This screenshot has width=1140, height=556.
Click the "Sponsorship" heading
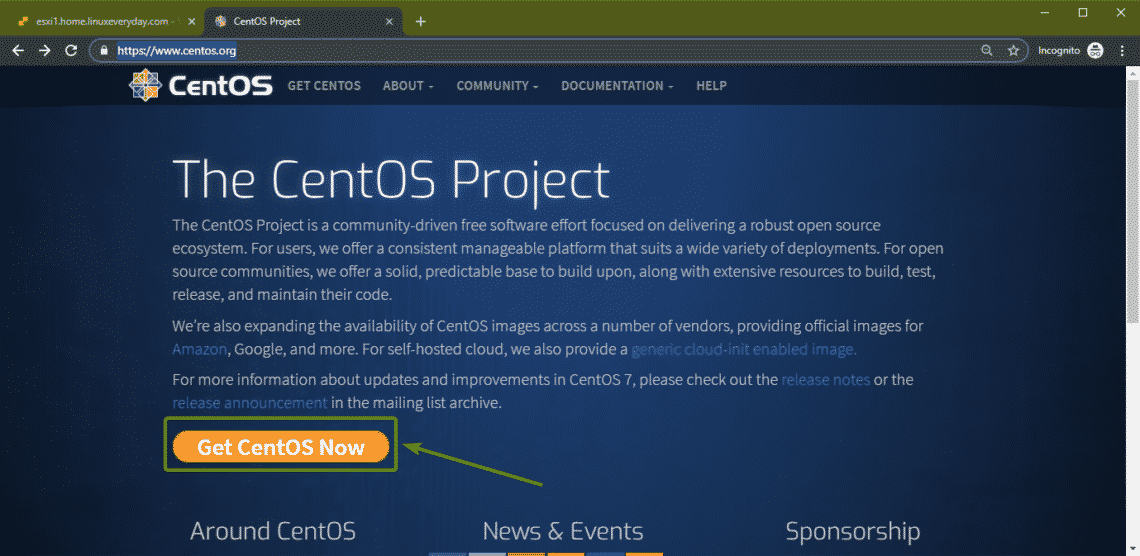tap(853, 531)
